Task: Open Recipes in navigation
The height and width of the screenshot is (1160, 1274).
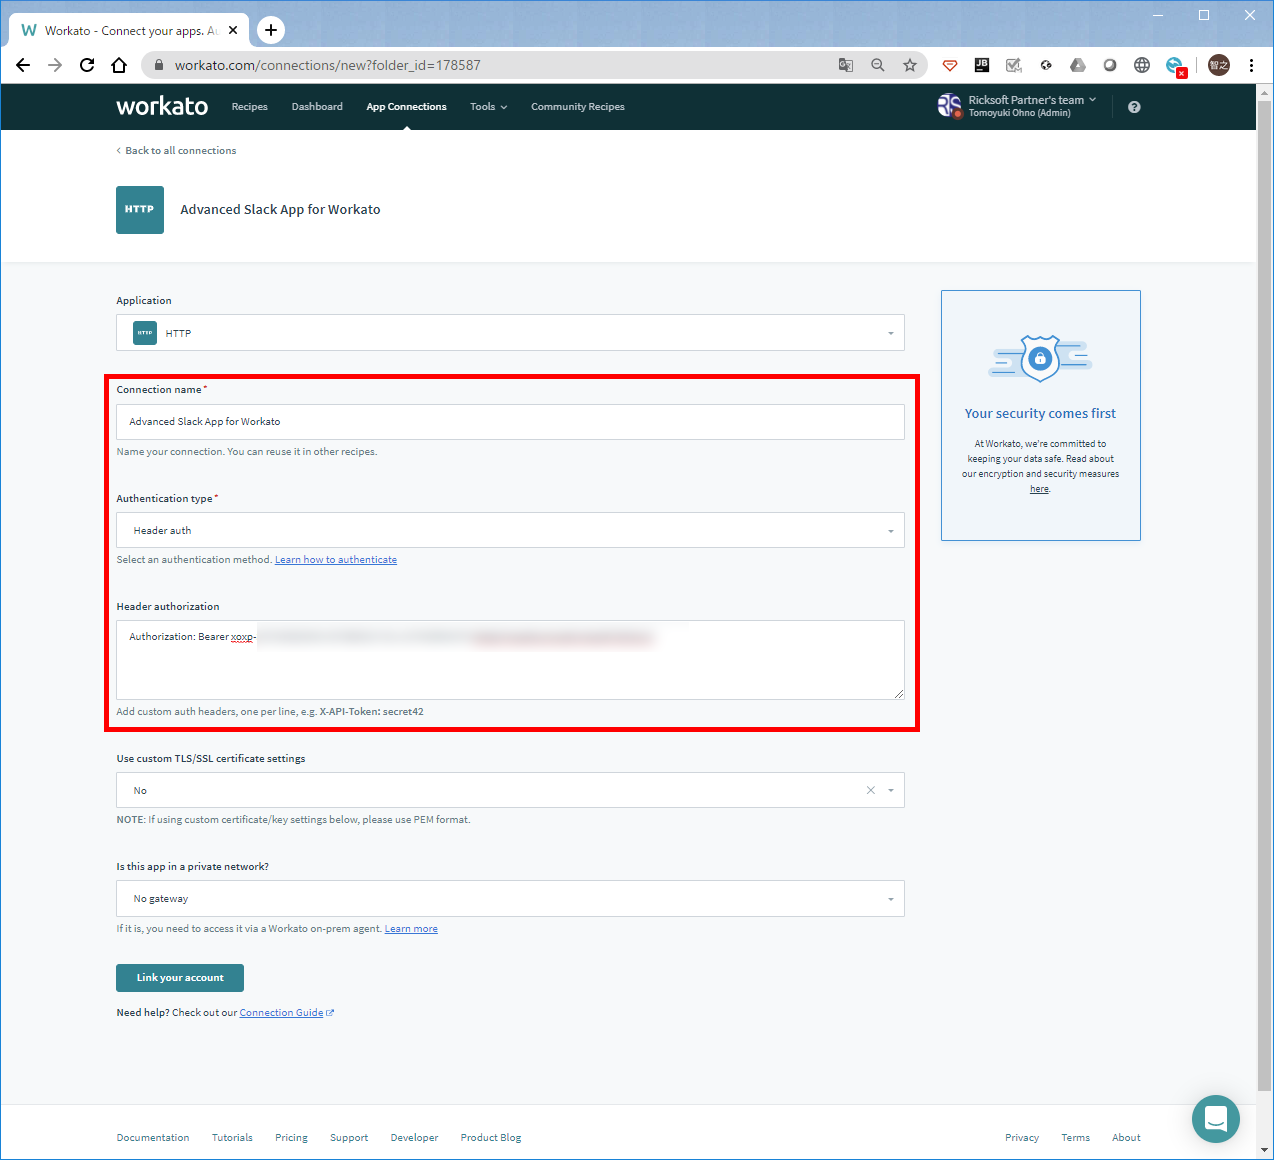Action: pyautogui.click(x=250, y=107)
